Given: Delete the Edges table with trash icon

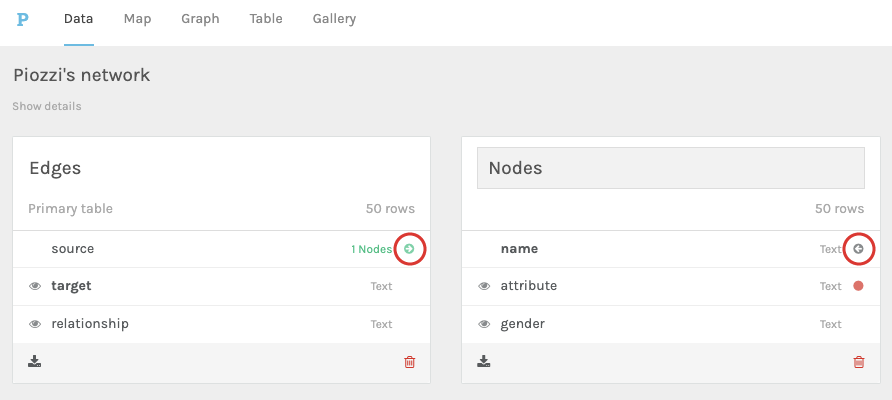Looking at the screenshot, I should (409, 362).
